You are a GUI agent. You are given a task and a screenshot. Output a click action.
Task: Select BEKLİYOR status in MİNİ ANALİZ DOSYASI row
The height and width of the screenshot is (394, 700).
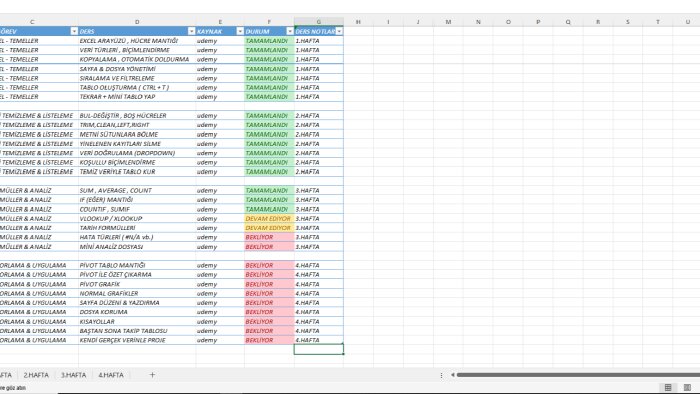(x=269, y=247)
